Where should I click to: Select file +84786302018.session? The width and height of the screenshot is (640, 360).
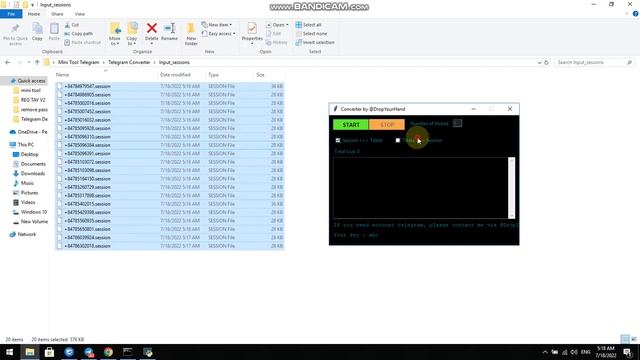coord(170,246)
